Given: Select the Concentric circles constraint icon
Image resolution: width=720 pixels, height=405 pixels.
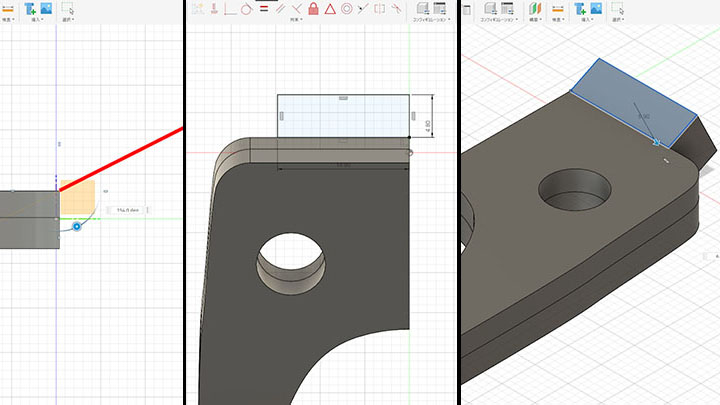Looking at the screenshot, I should [x=346, y=8].
